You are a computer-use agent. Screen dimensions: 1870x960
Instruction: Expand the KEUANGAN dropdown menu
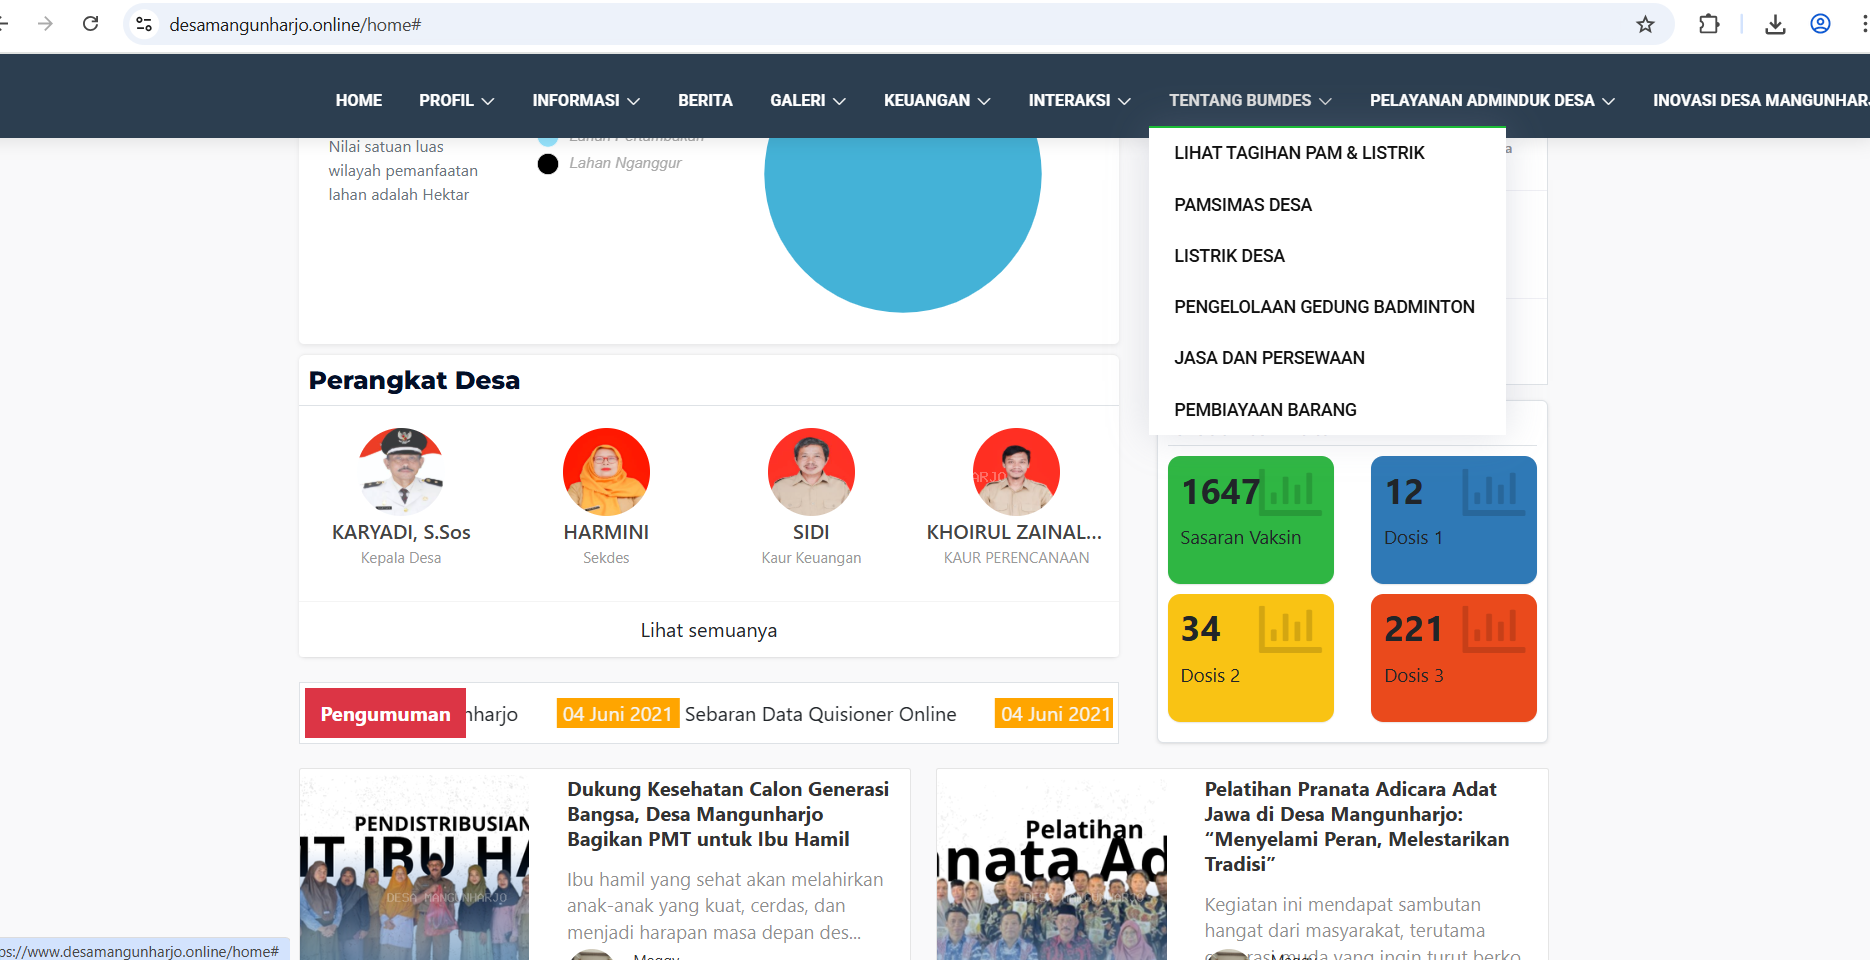point(937,100)
